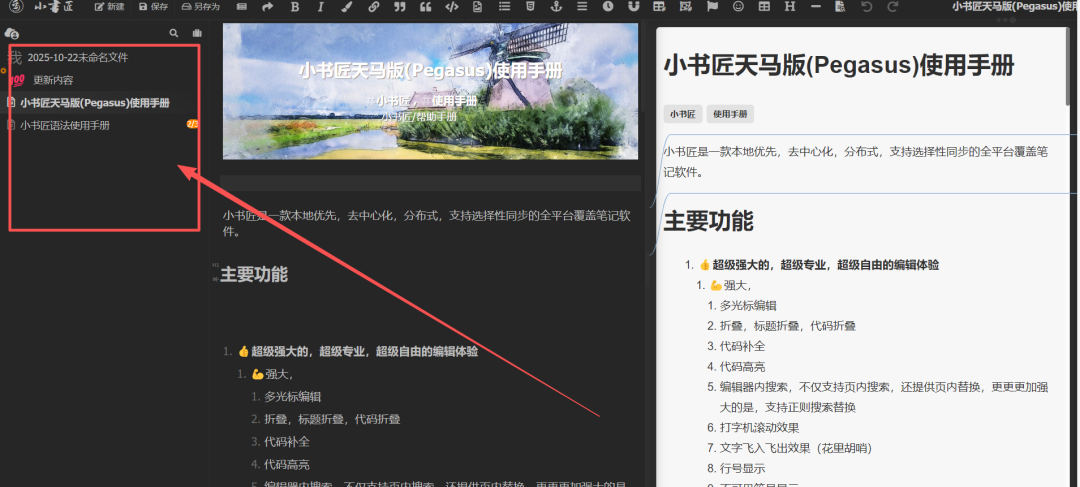Image resolution: width=1080 pixels, height=487 pixels.
Task: Undo the last edit
Action: tap(866, 7)
